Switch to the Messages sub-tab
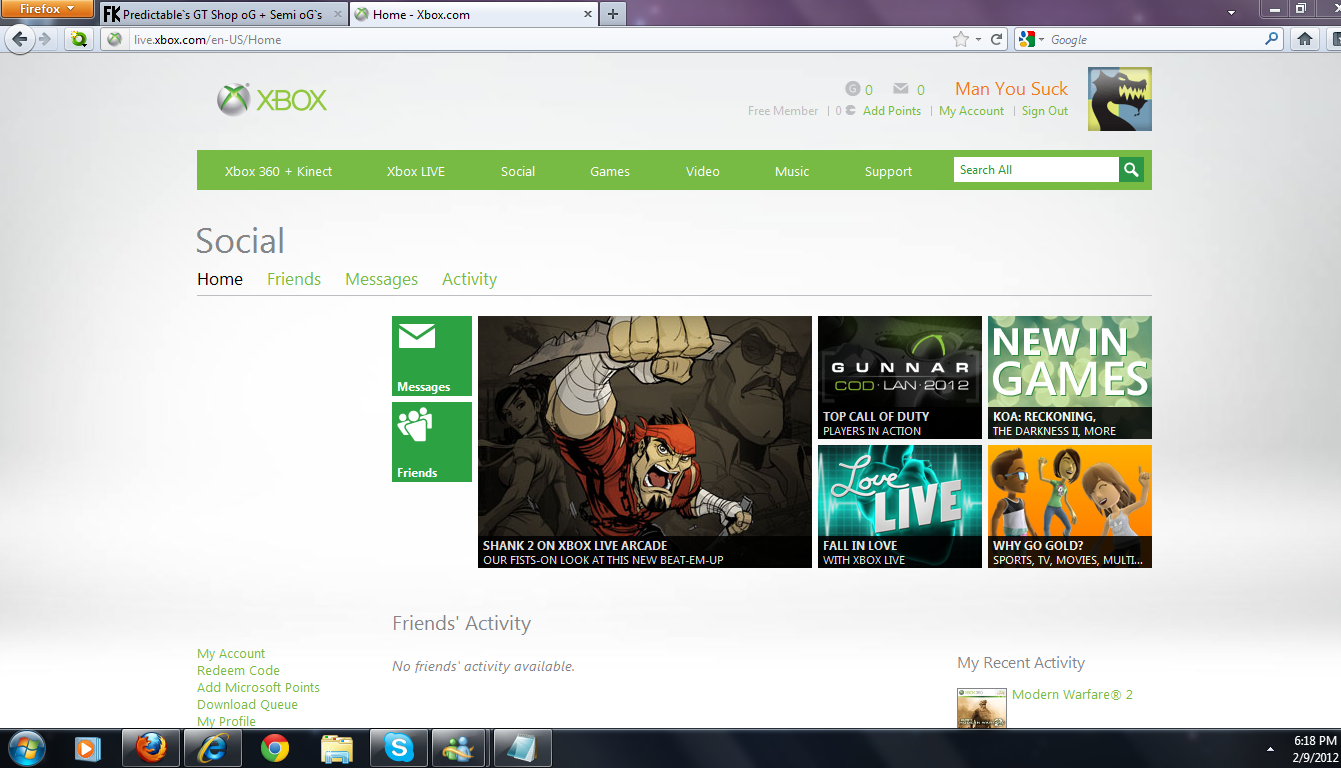 [x=381, y=279]
